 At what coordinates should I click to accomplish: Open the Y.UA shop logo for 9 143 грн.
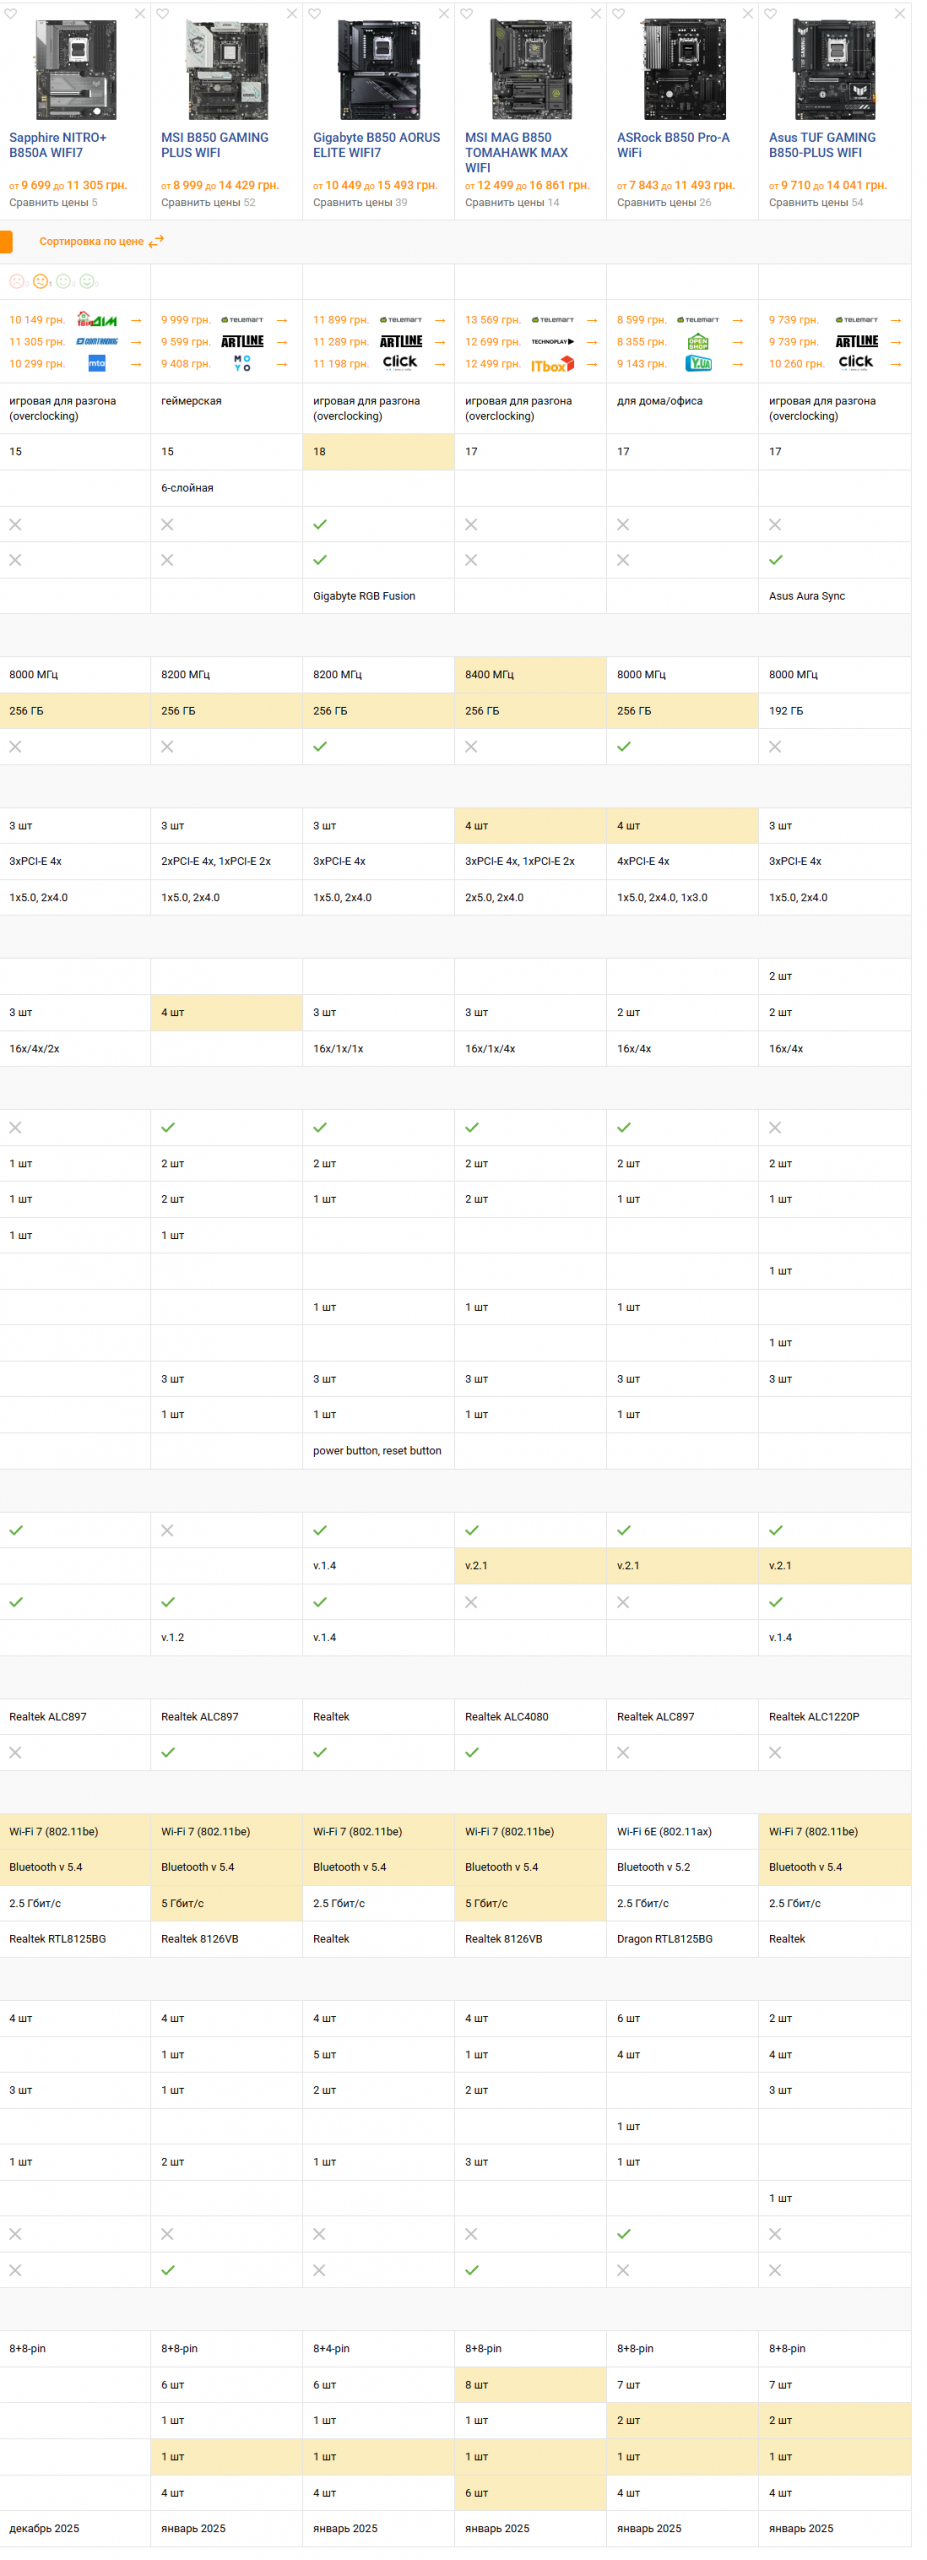coord(698,363)
